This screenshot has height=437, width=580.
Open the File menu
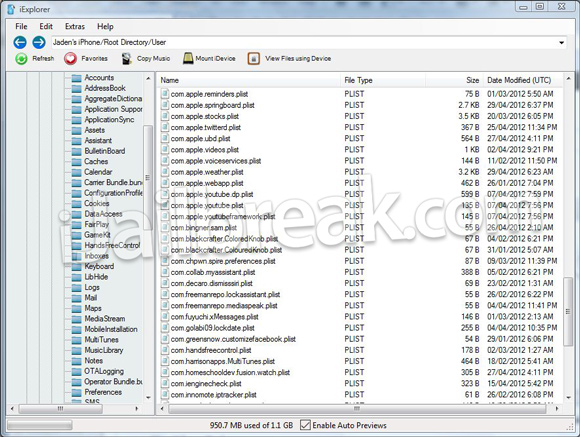21,27
